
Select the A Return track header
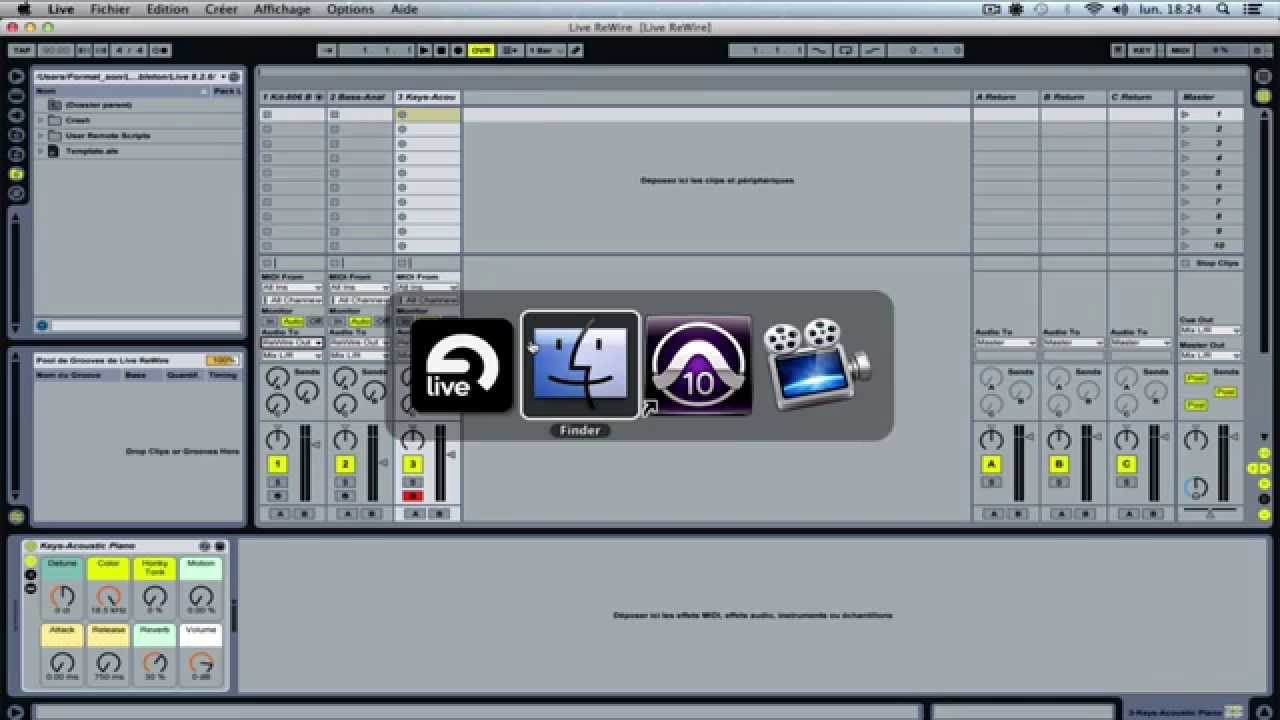pos(1006,97)
